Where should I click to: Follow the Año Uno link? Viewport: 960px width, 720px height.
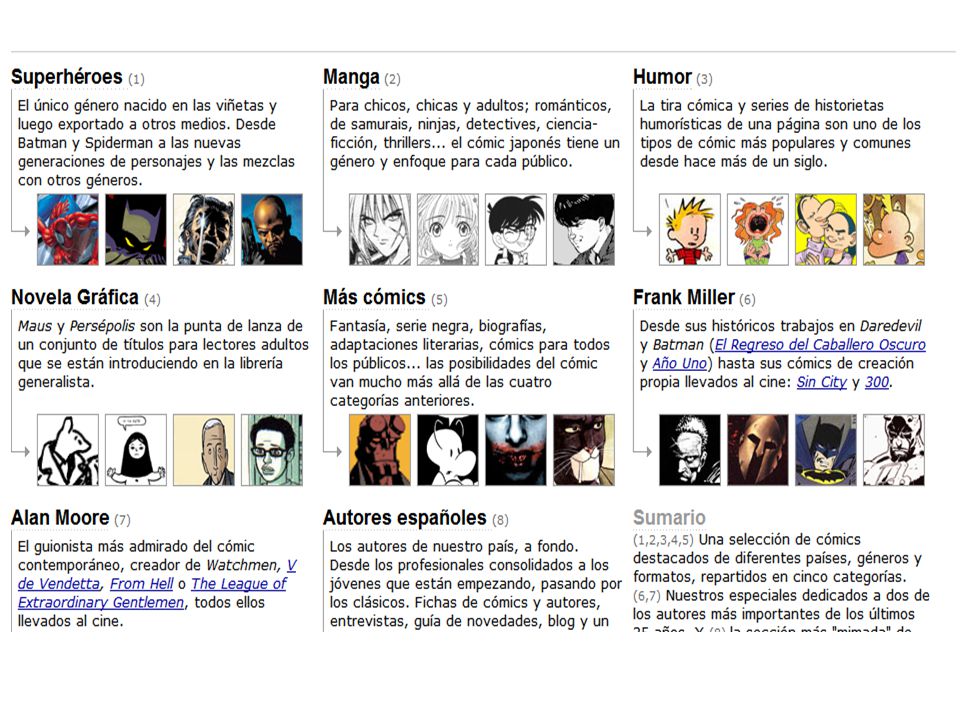pos(679,364)
